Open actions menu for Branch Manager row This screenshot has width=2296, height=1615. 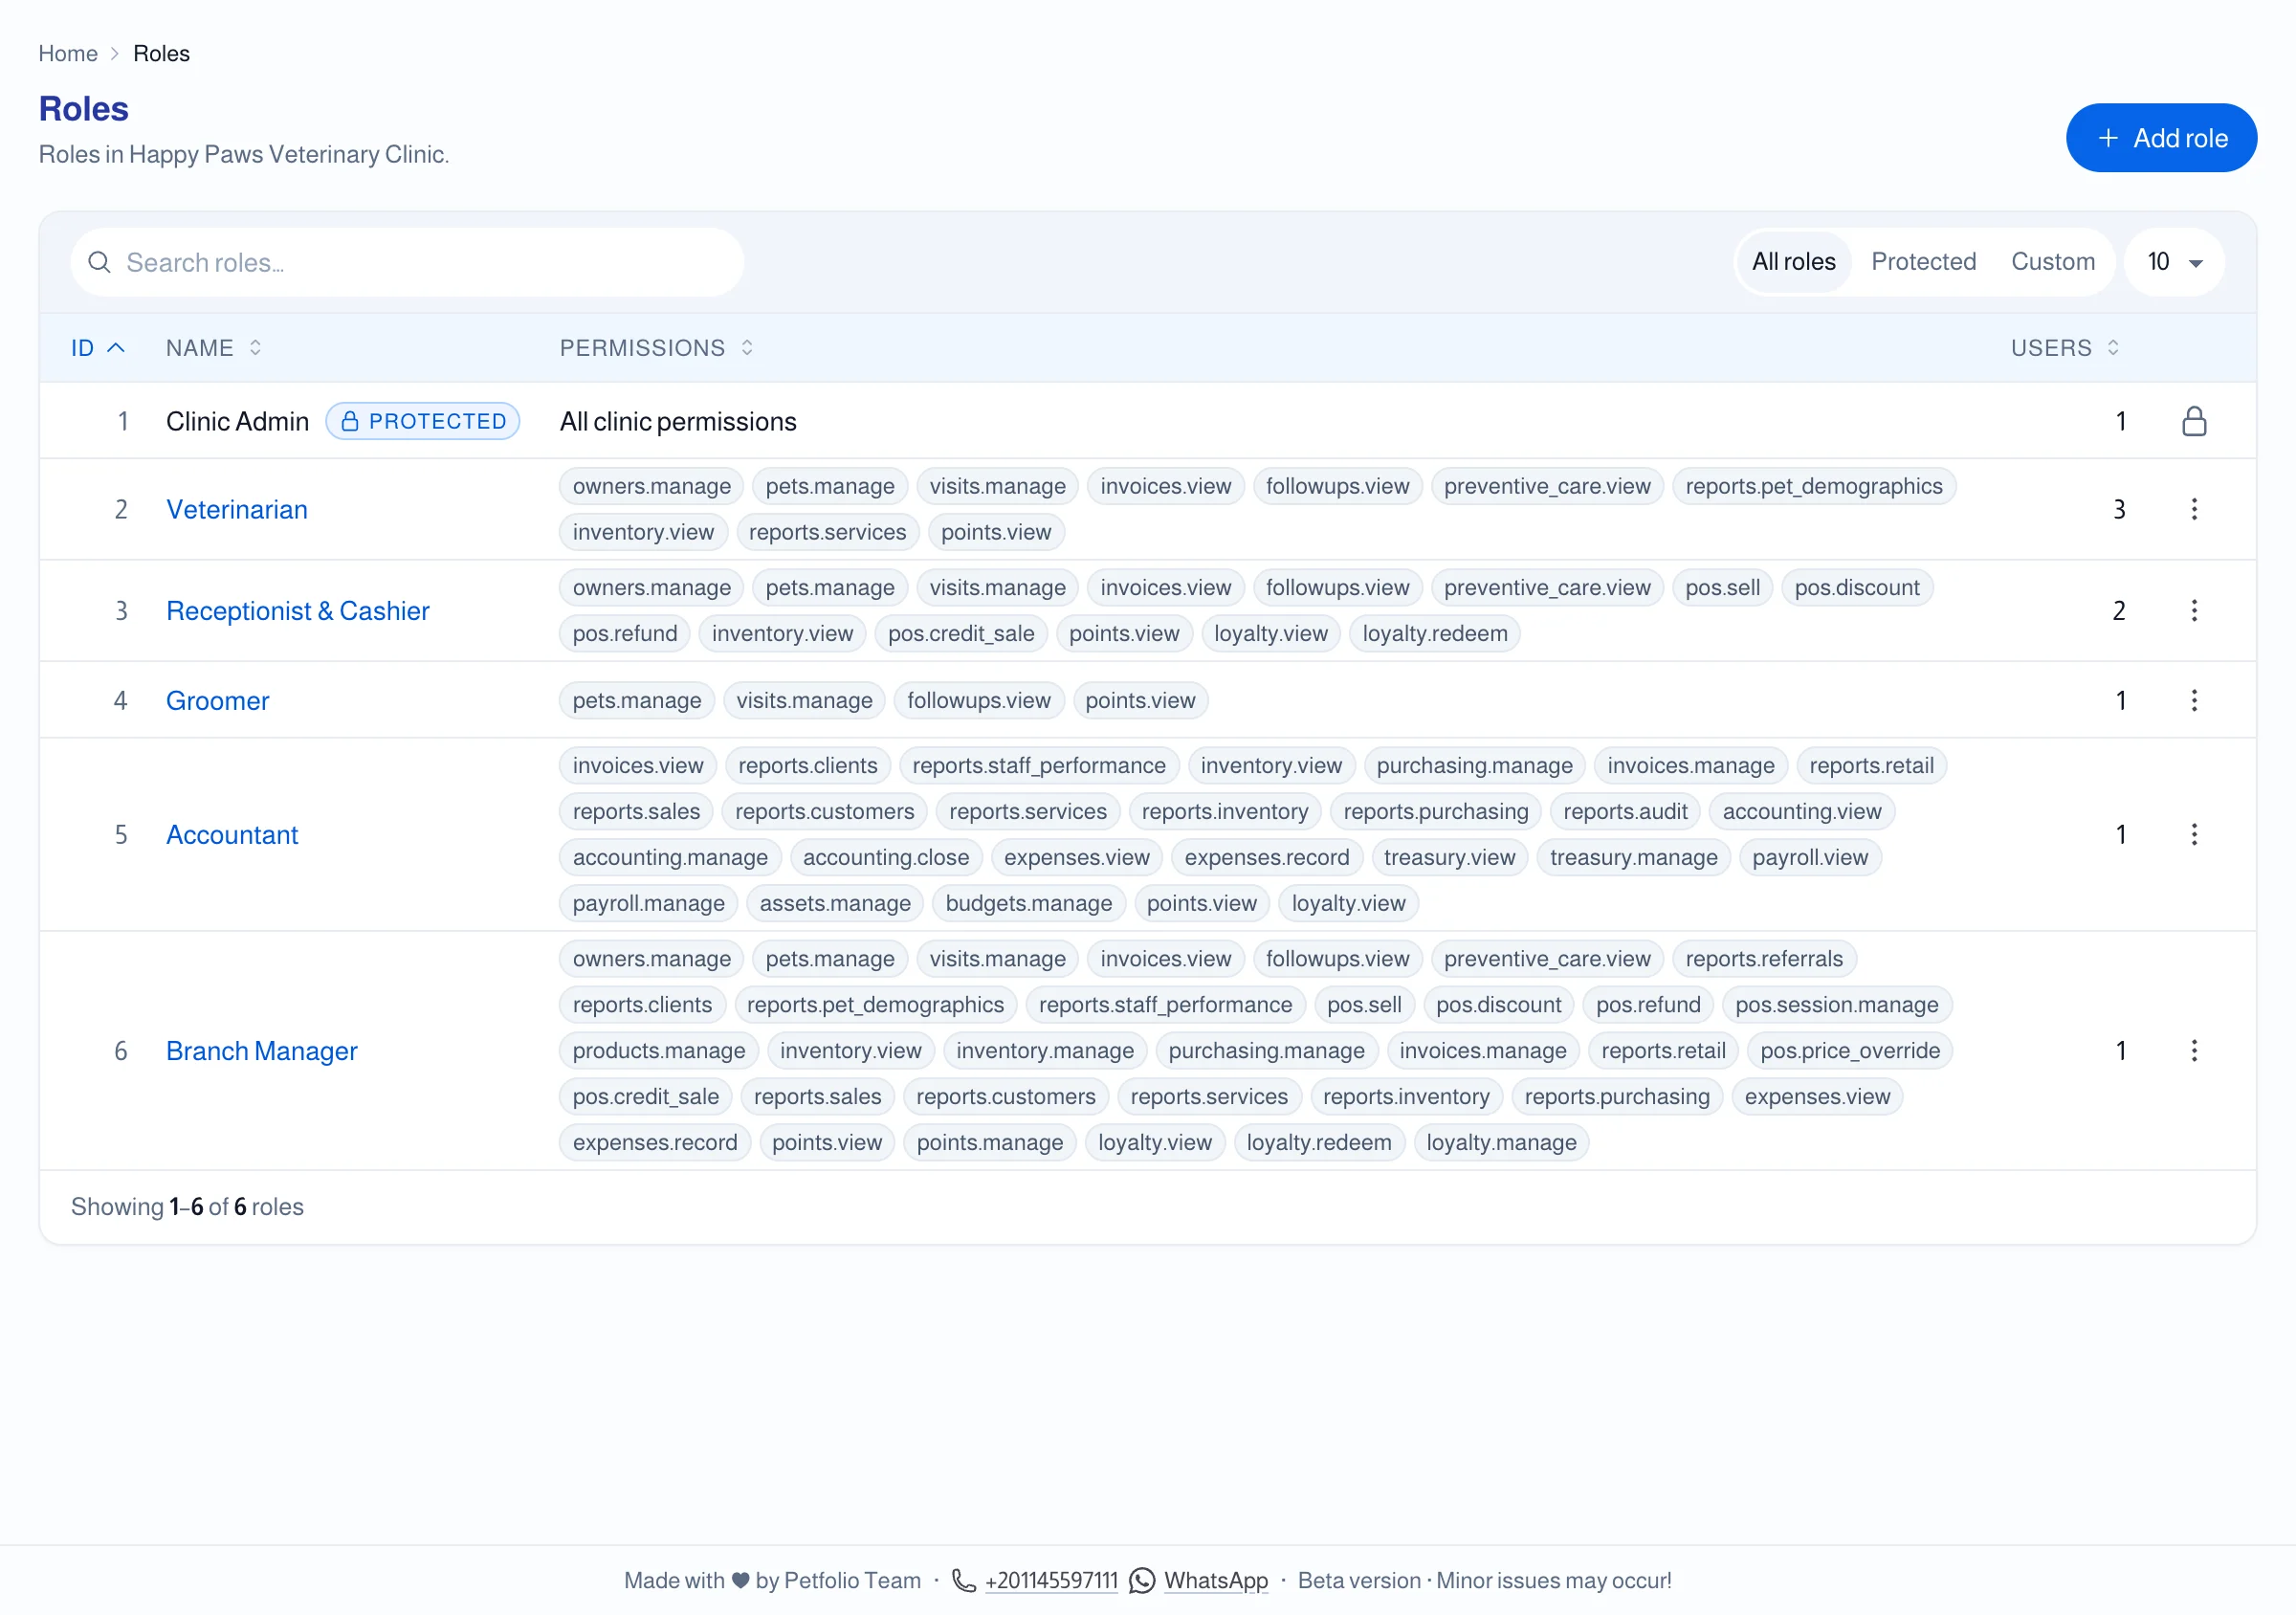pos(2194,1050)
